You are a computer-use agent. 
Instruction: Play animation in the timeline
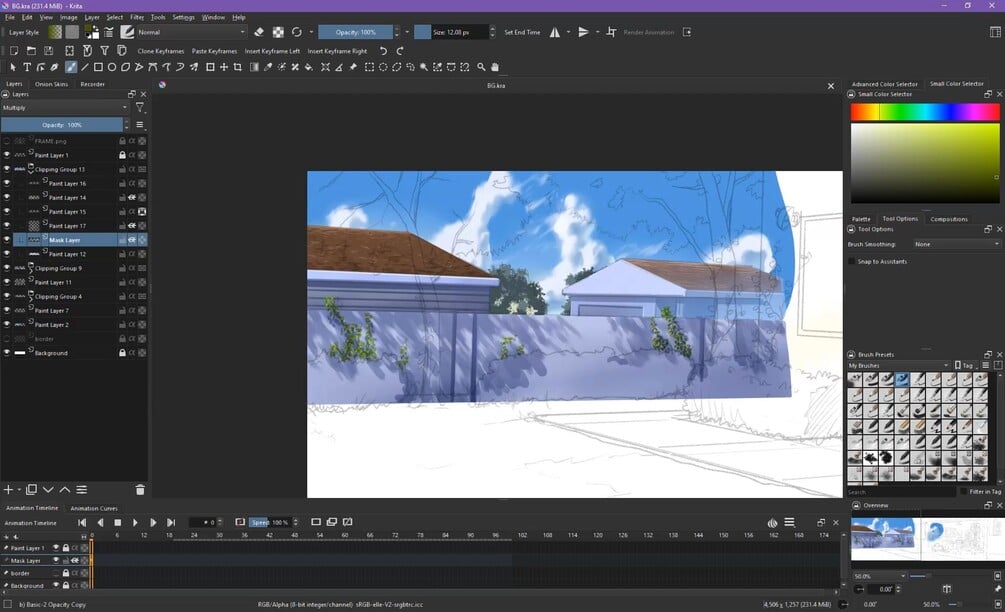coord(135,522)
